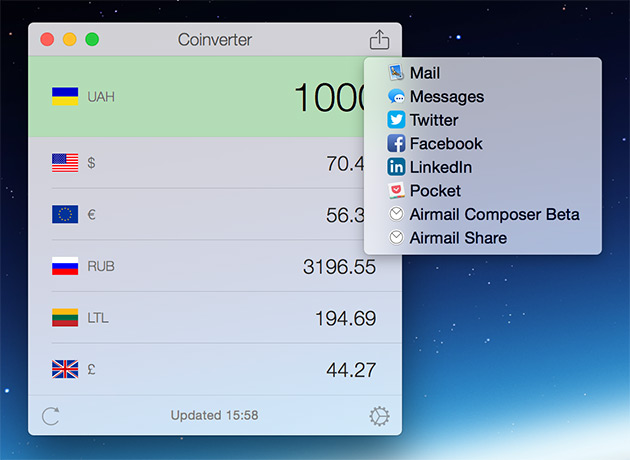This screenshot has height=460, width=630.
Task: Maximize Coinverter with the green button
Action: coord(92,39)
